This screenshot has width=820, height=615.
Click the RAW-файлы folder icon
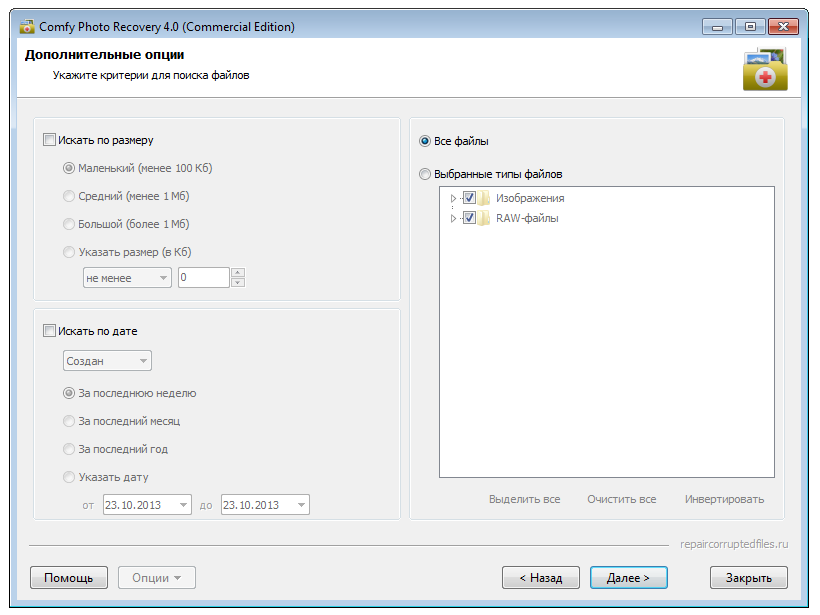pyautogui.click(x=484, y=218)
